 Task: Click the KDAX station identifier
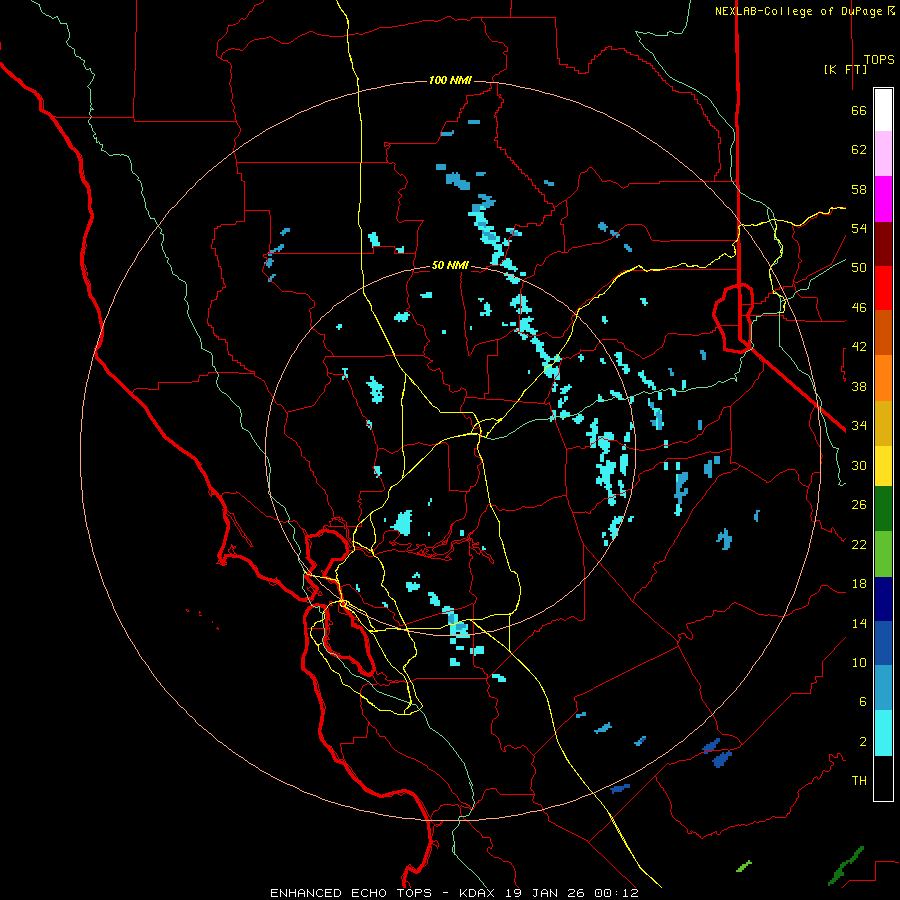(x=479, y=893)
